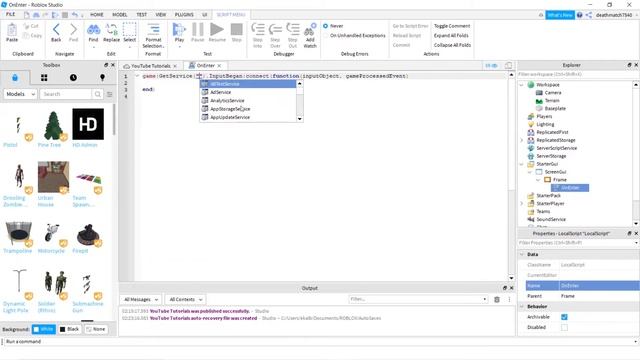Select ServerScriptService in Explorer
Viewport: 640px width, 360px height.
pyautogui.click(x=556, y=148)
